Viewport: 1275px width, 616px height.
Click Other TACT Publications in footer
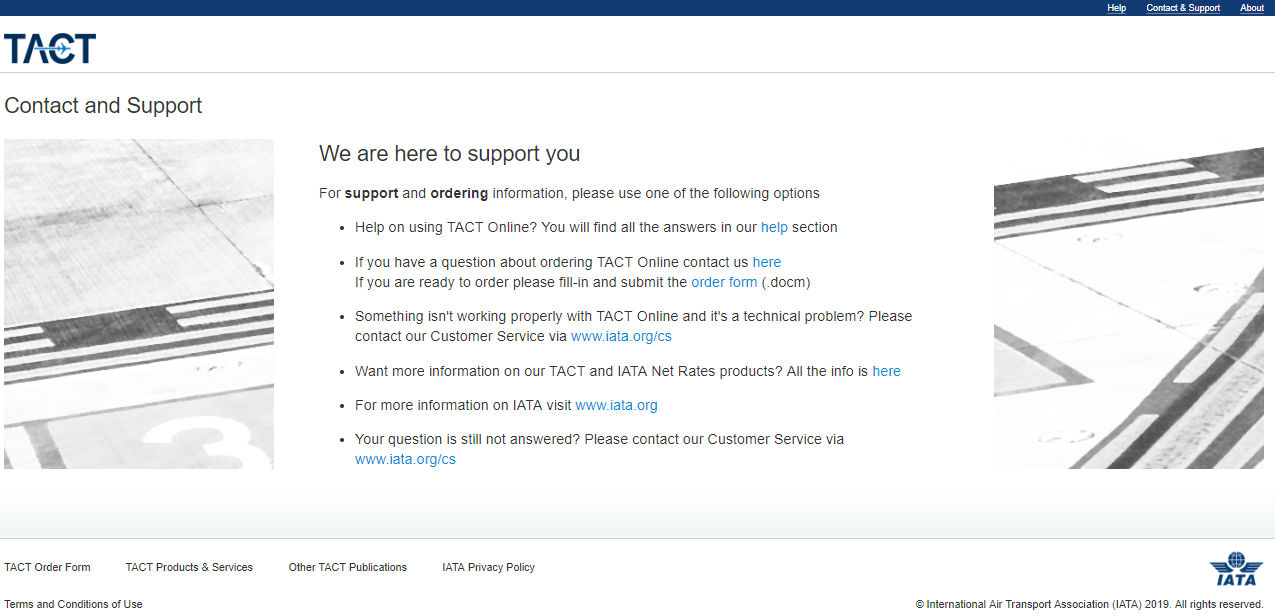(x=348, y=567)
